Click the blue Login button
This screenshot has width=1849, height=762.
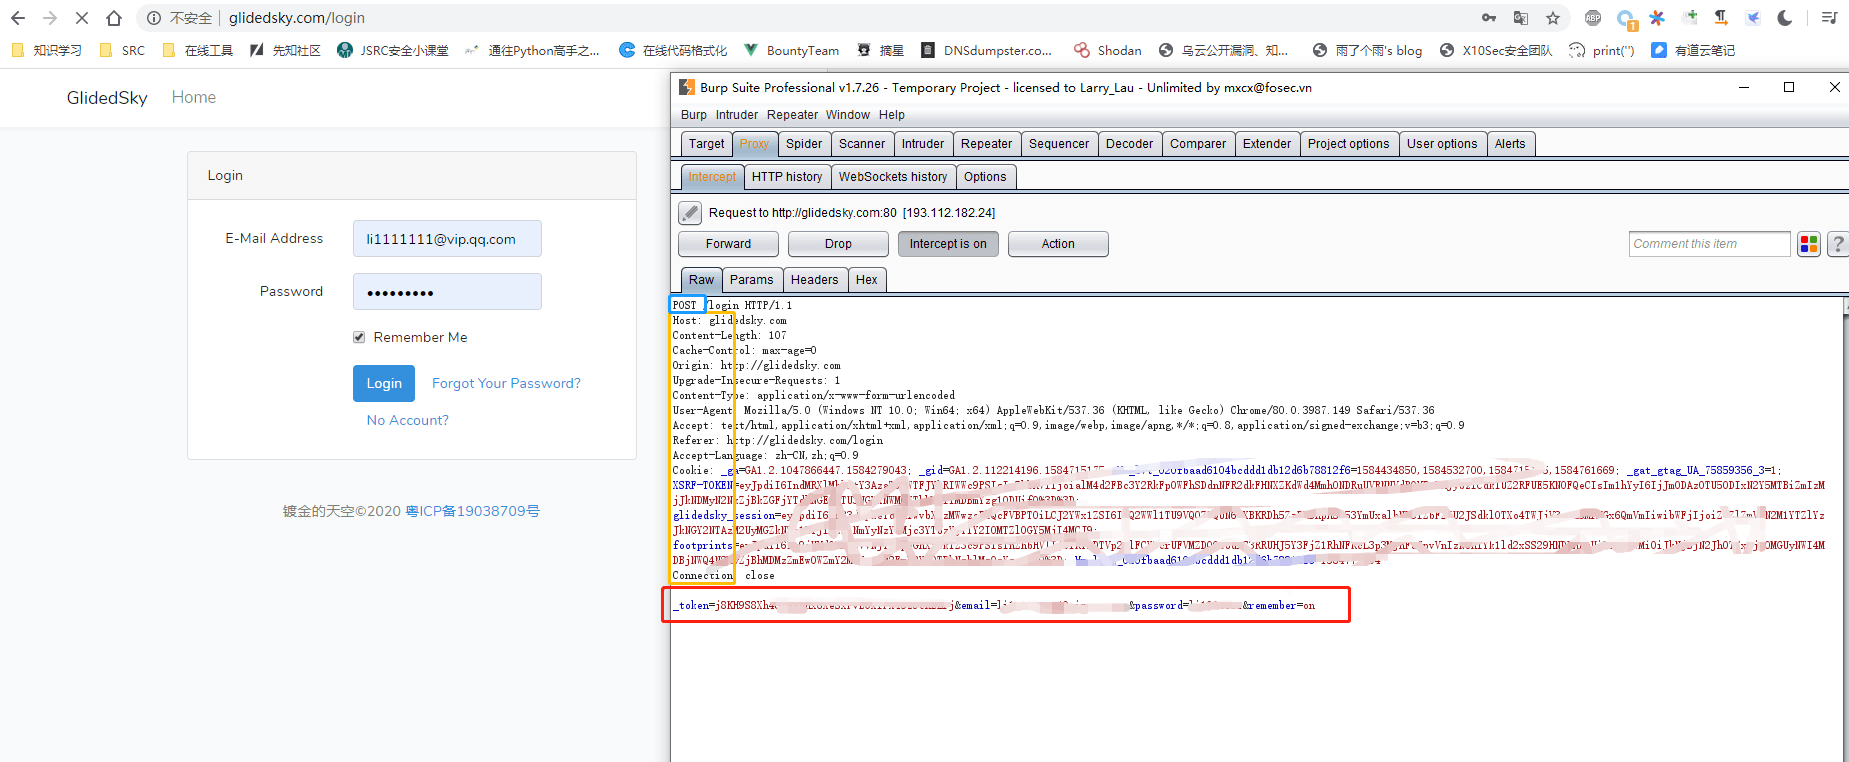click(x=384, y=383)
